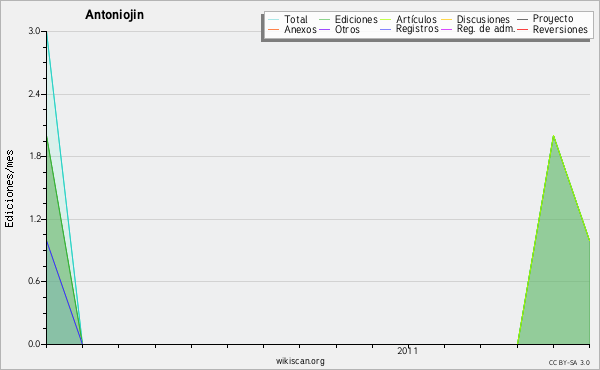The height and width of the screenshot is (370, 600).
Task: Click the red Reversiones legend line swatch
Action: pyautogui.click(x=522, y=29)
